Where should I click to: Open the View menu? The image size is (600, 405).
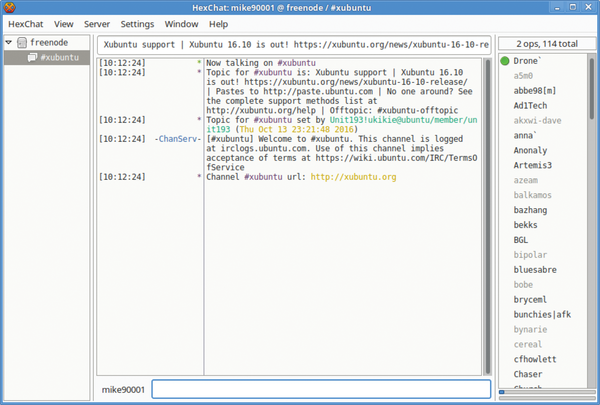pos(64,24)
